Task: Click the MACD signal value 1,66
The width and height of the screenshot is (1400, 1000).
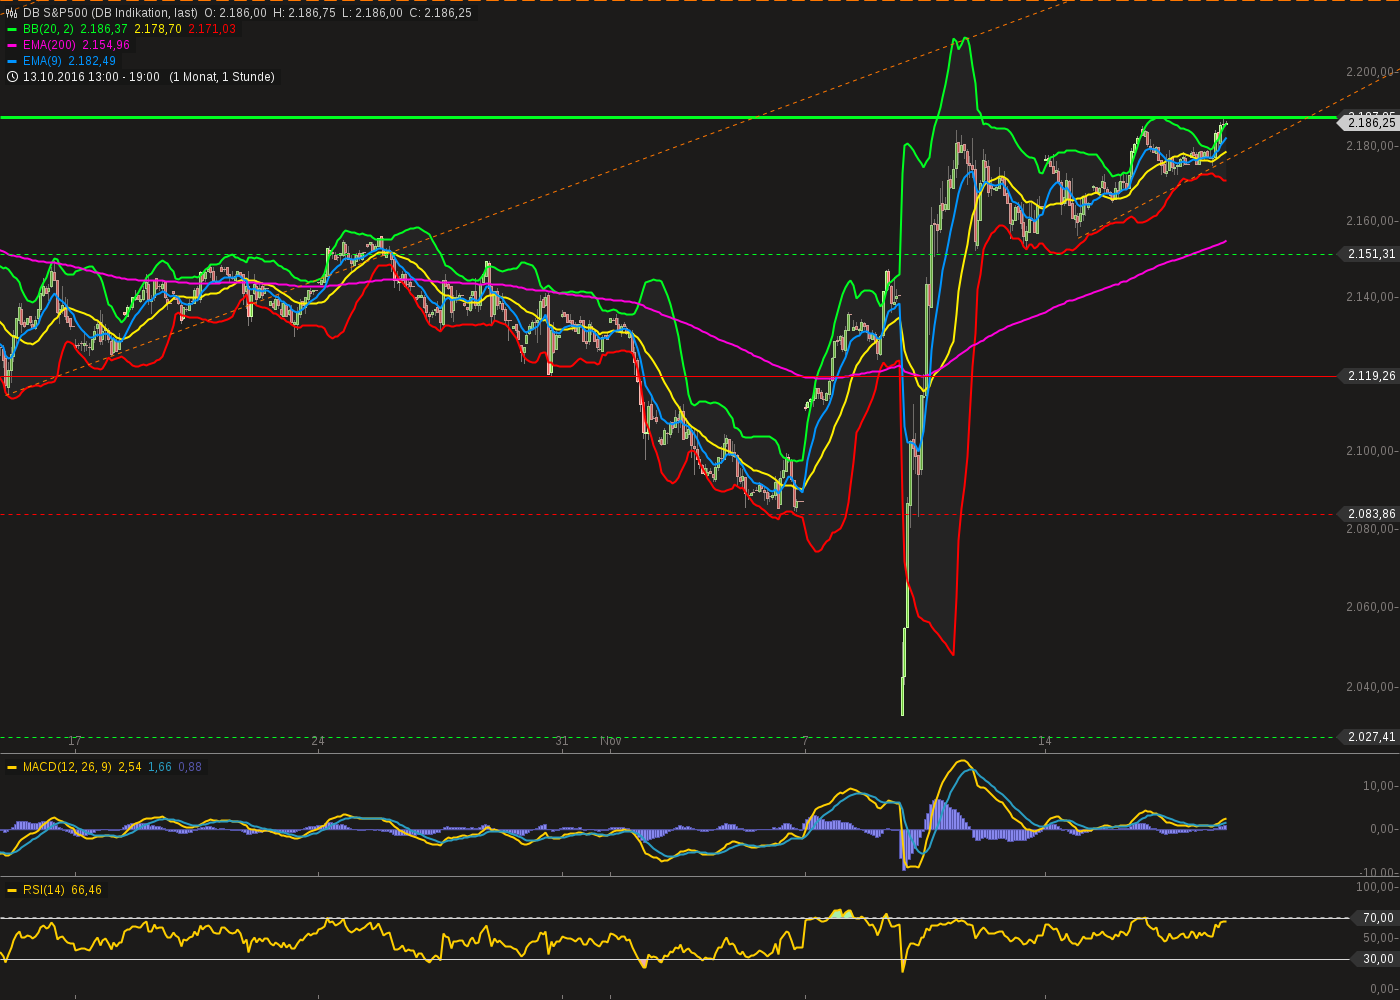Action: coord(160,767)
